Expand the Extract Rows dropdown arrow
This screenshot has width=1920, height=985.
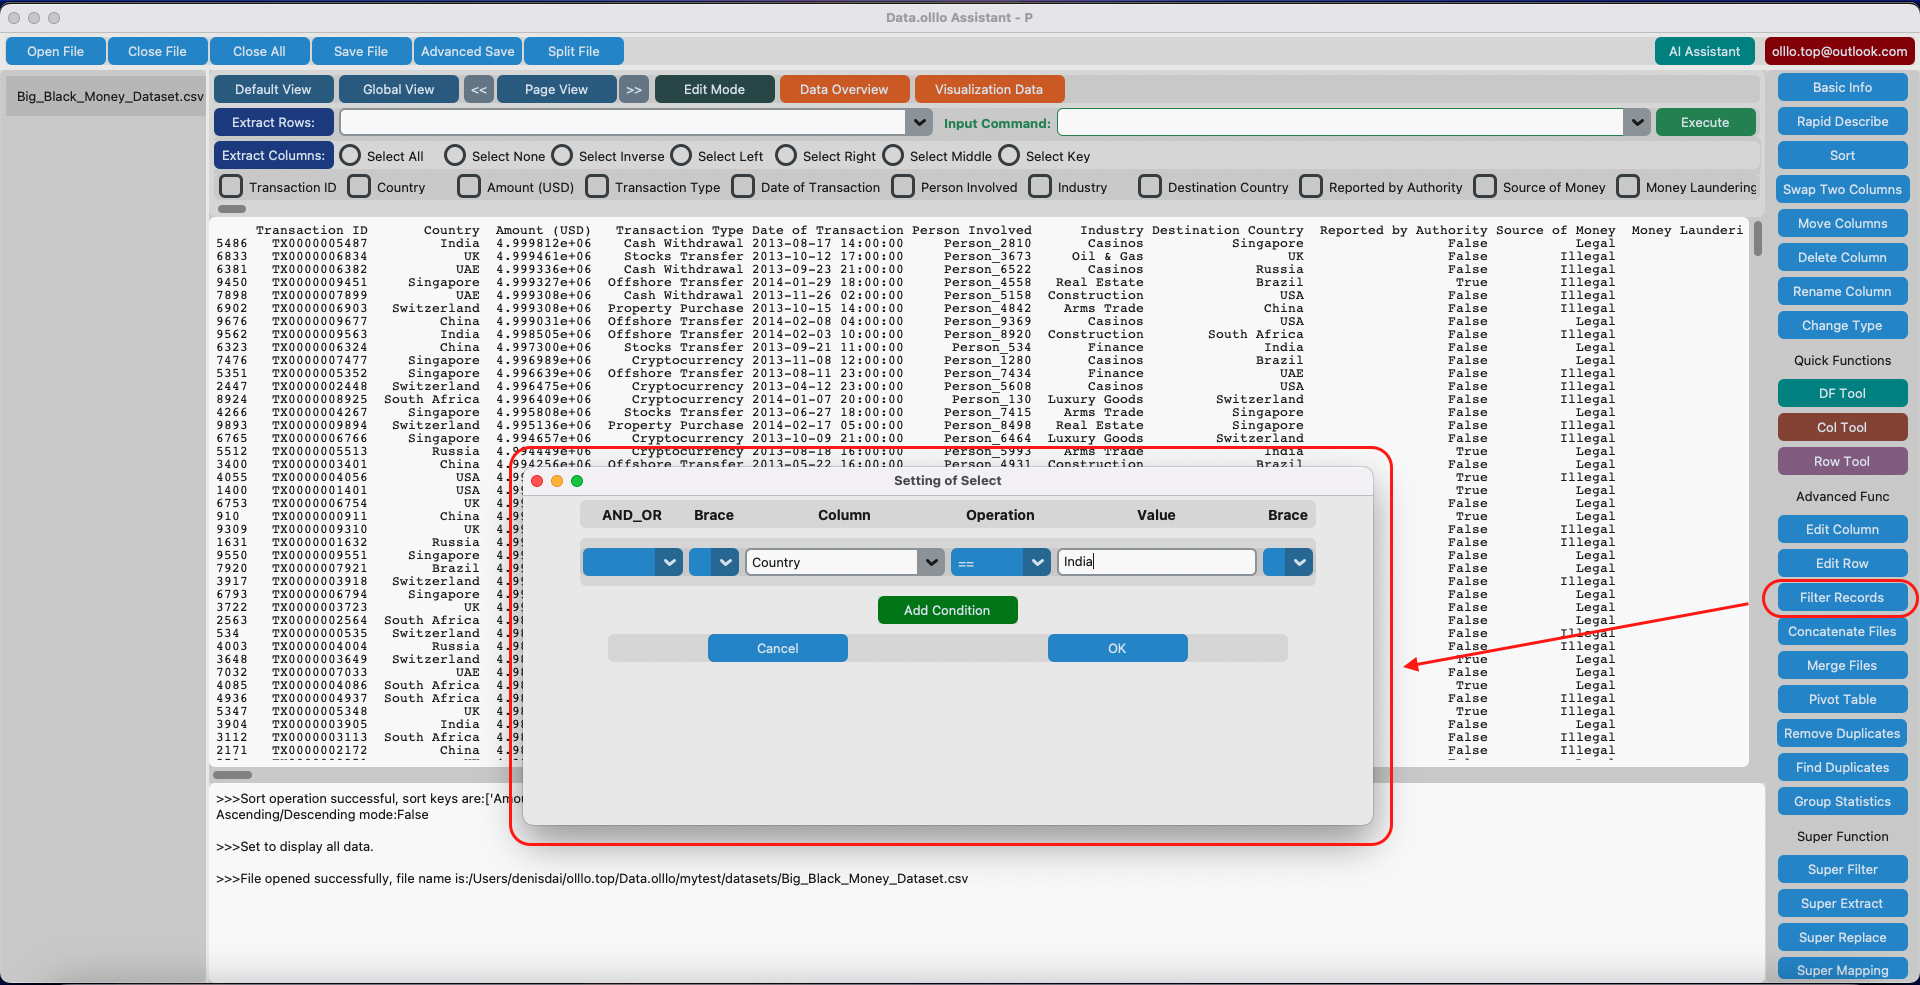pos(919,122)
